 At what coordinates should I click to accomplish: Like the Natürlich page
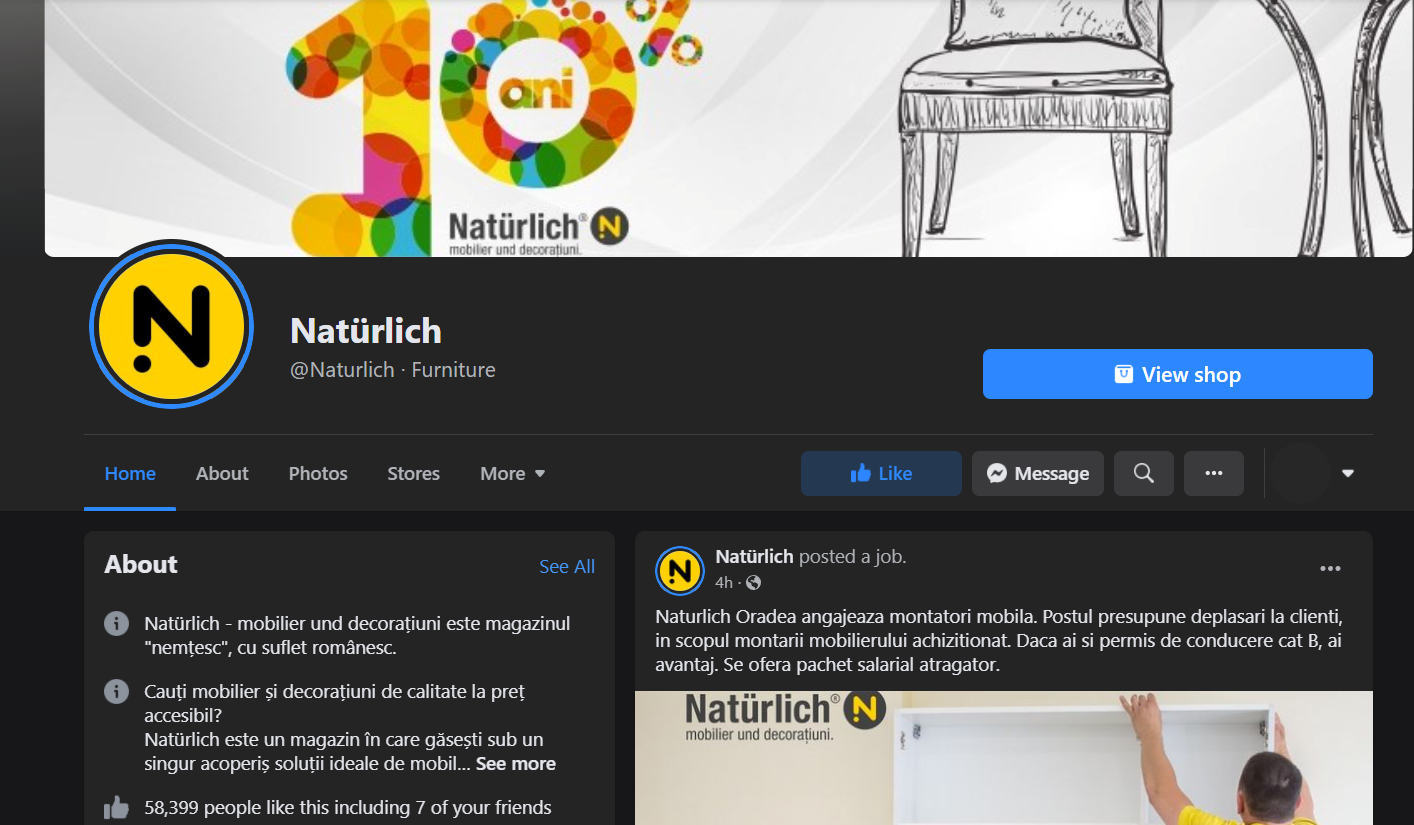[881, 474]
